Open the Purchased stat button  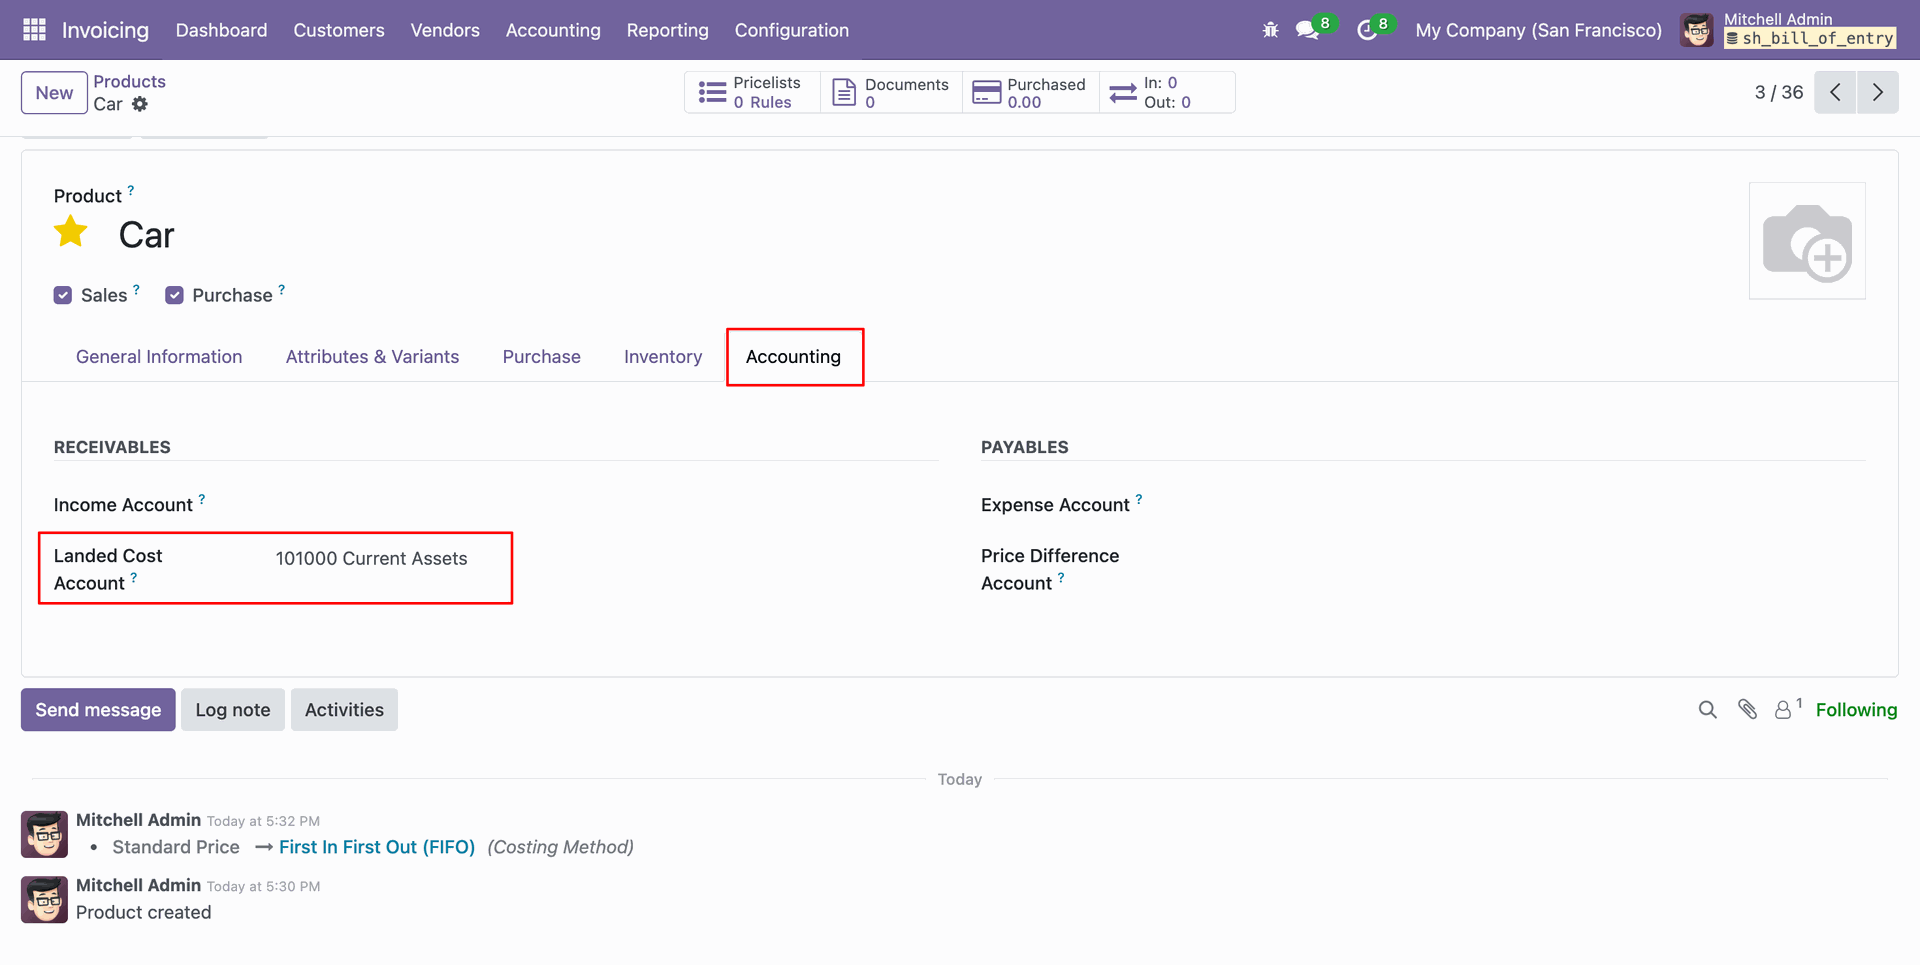tap(1031, 92)
